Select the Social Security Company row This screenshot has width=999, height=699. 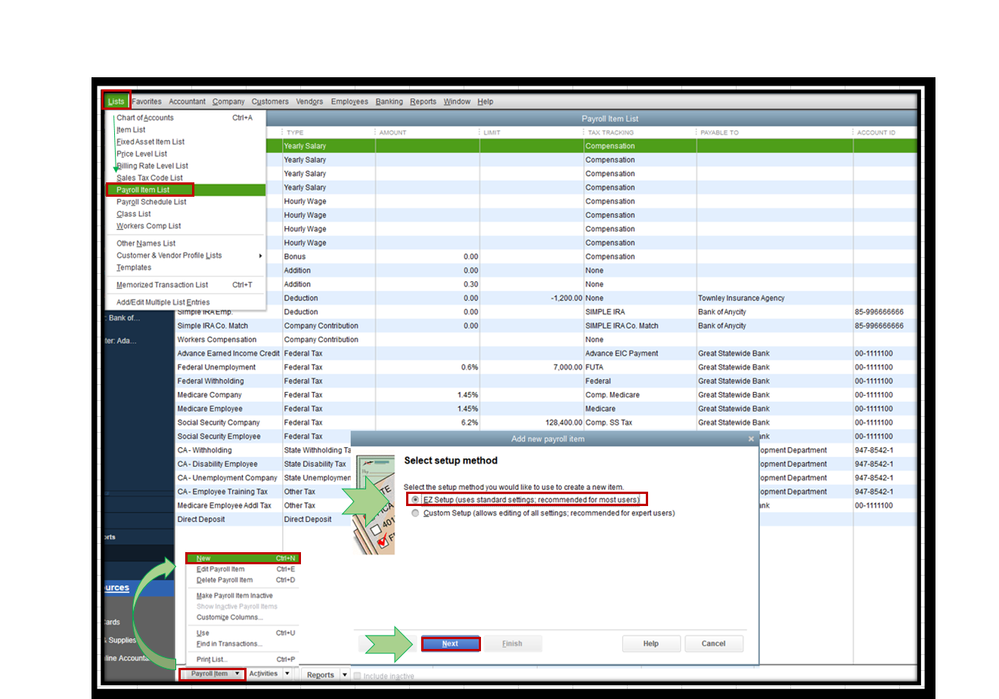(546, 422)
